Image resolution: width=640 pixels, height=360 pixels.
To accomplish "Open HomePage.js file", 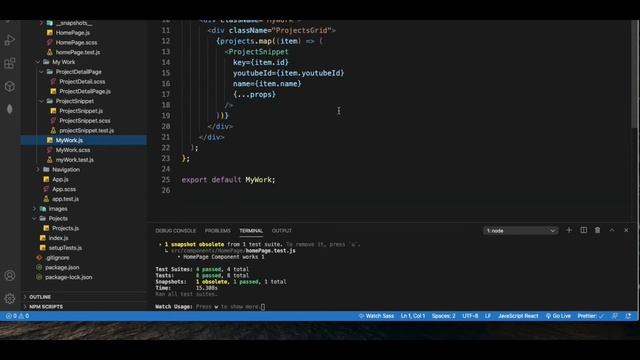I will tap(73, 33).
